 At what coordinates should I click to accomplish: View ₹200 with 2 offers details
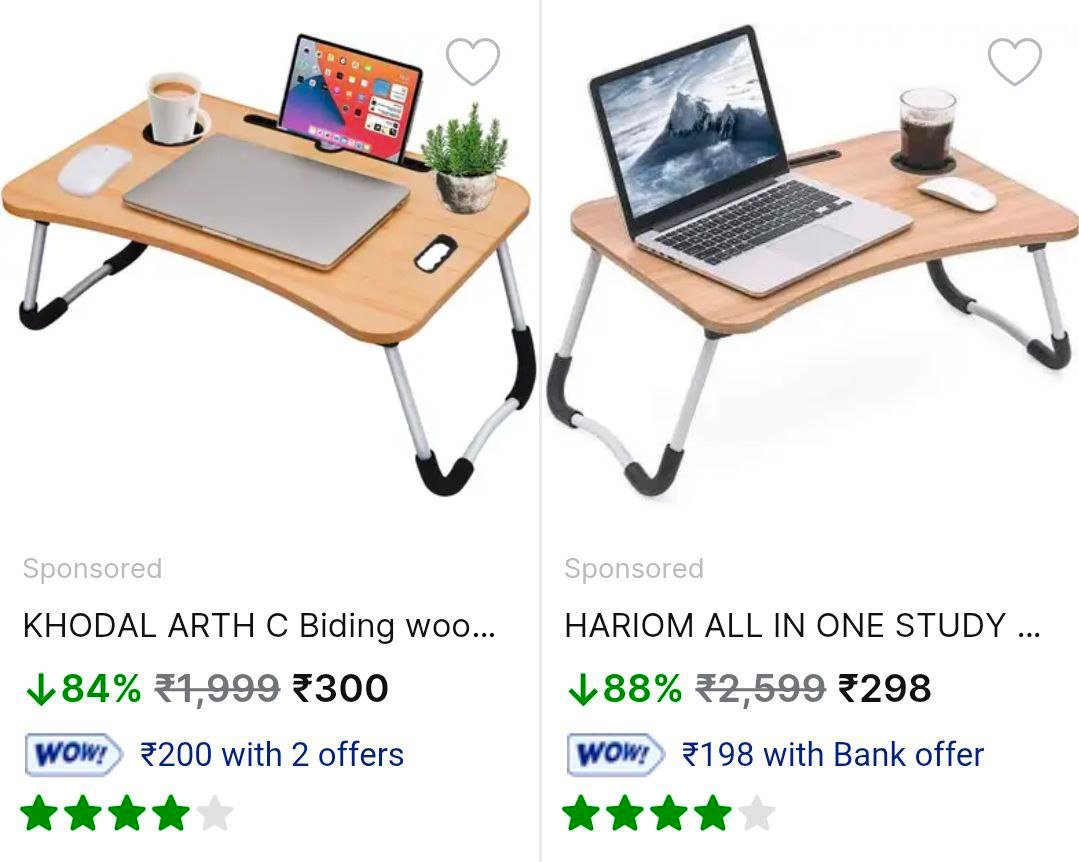[272, 755]
